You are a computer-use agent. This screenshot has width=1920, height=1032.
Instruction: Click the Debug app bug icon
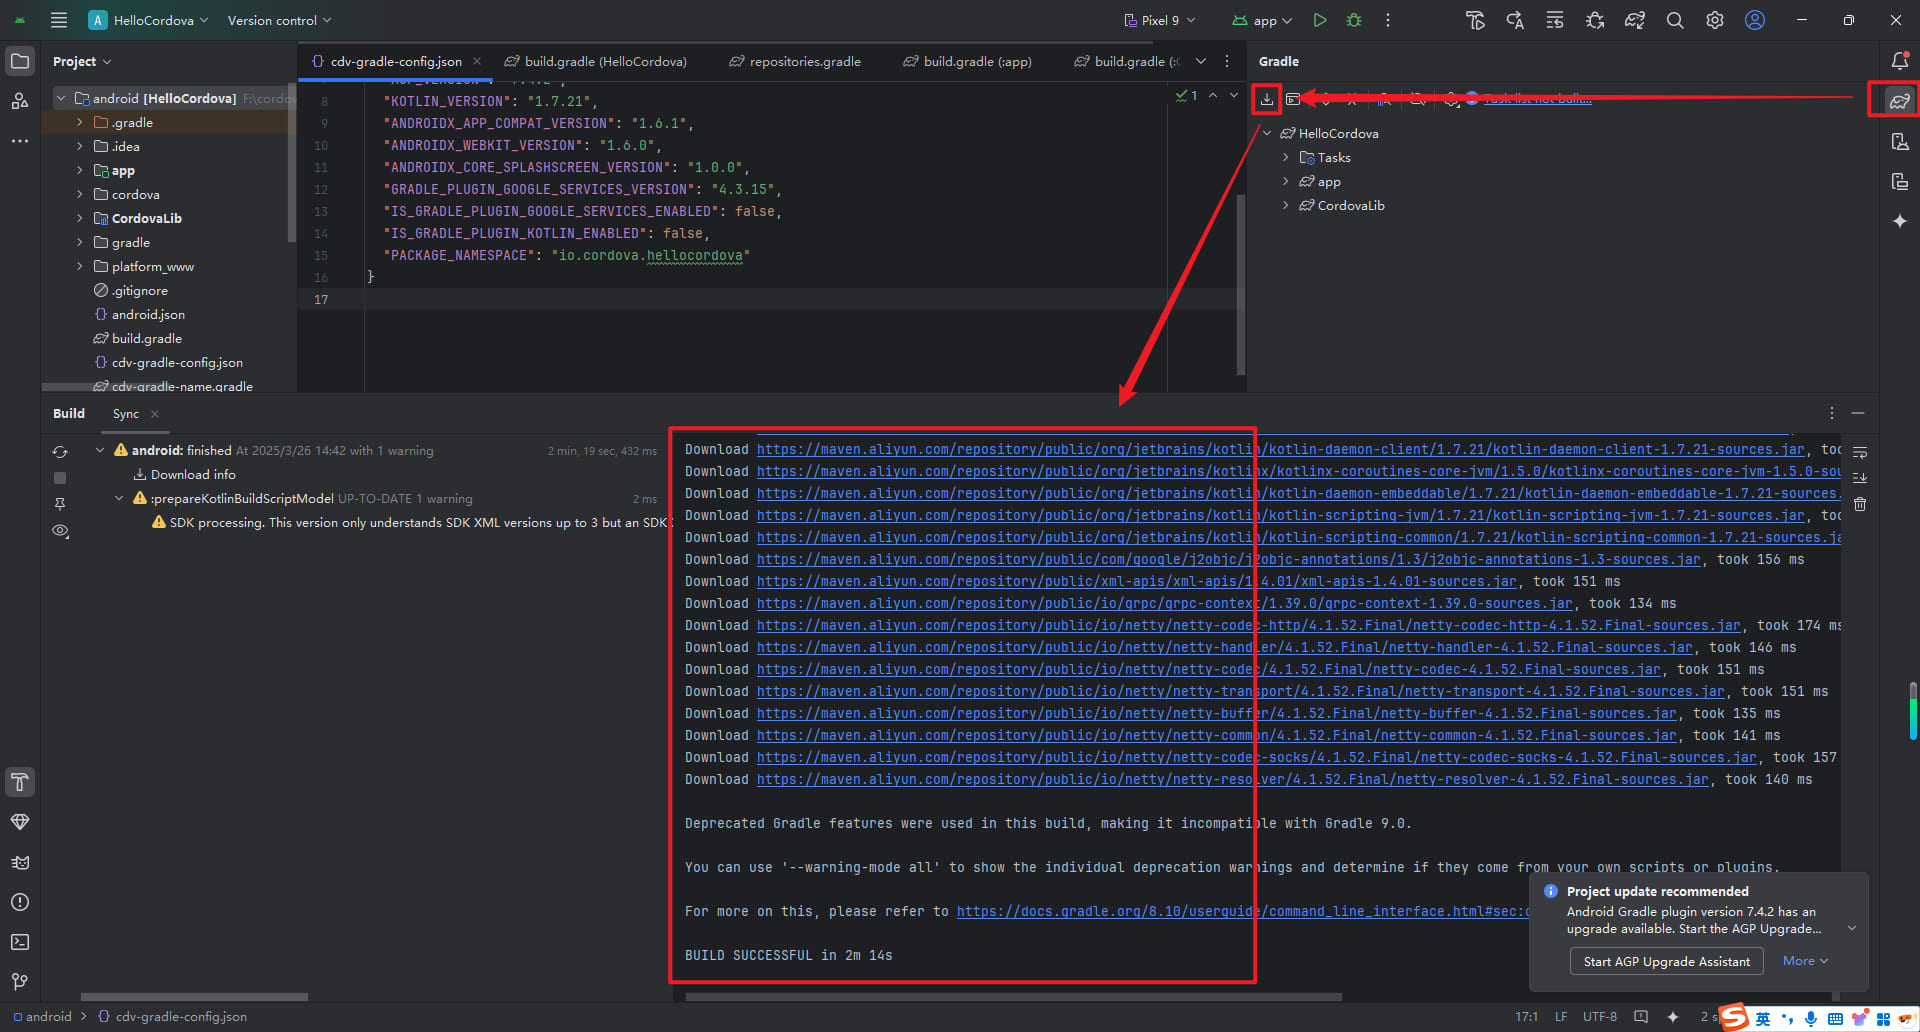pyautogui.click(x=1354, y=20)
